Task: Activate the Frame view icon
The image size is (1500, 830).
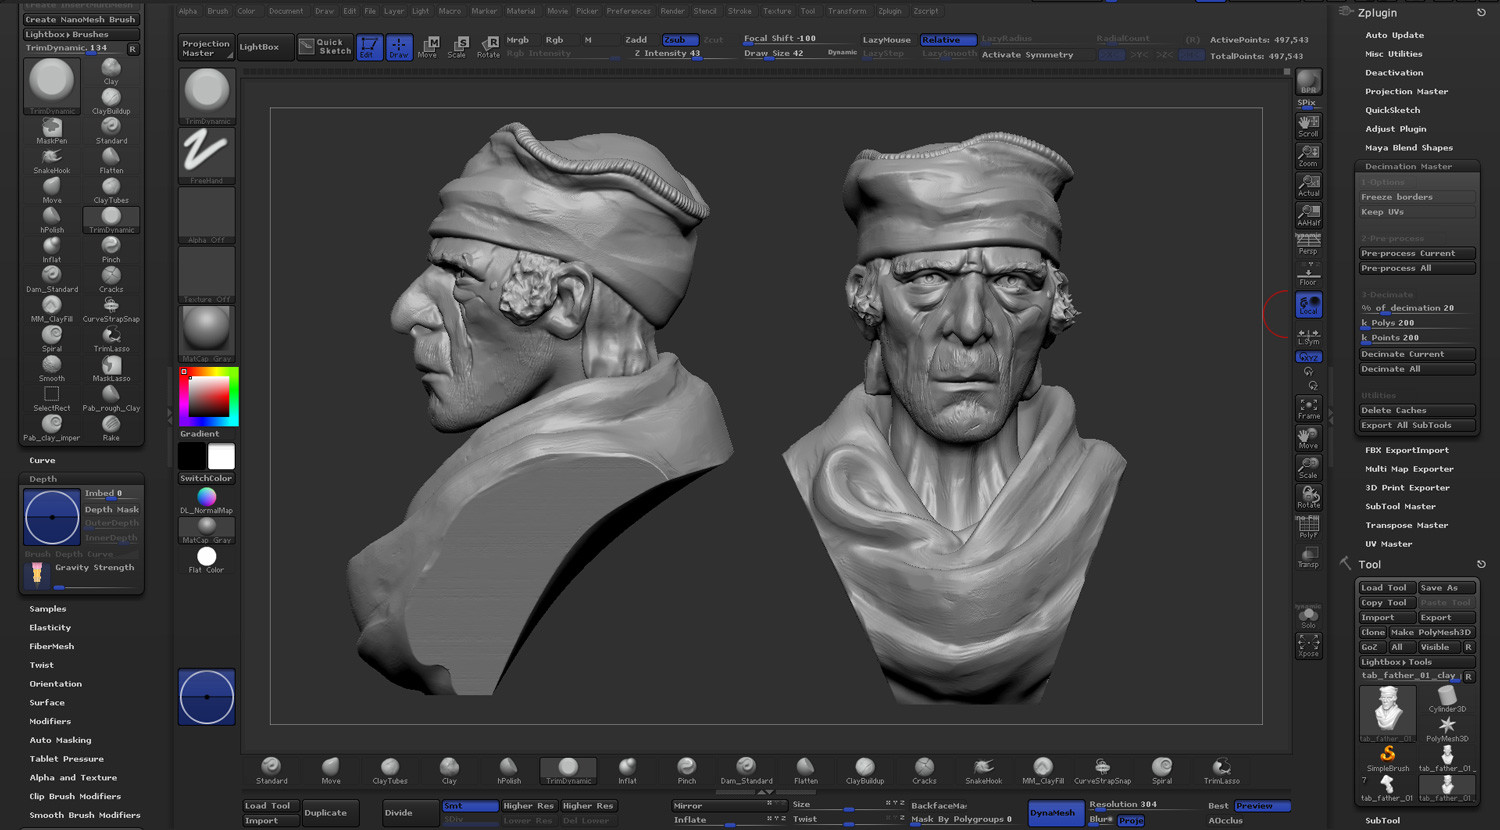Action: (1308, 407)
